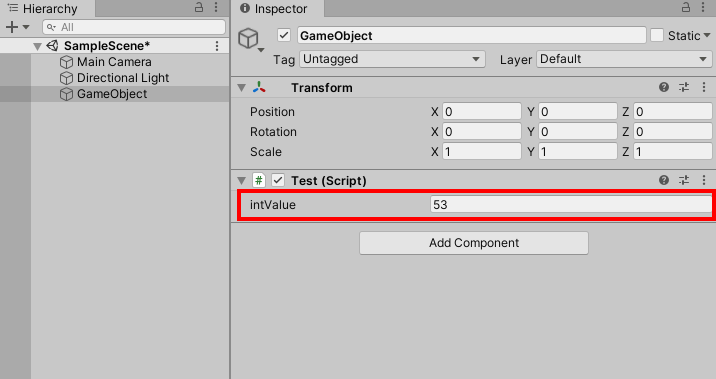Image resolution: width=716 pixels, height=379 pixels.
Task: Click the intValue property label
Action: (273, 205)
